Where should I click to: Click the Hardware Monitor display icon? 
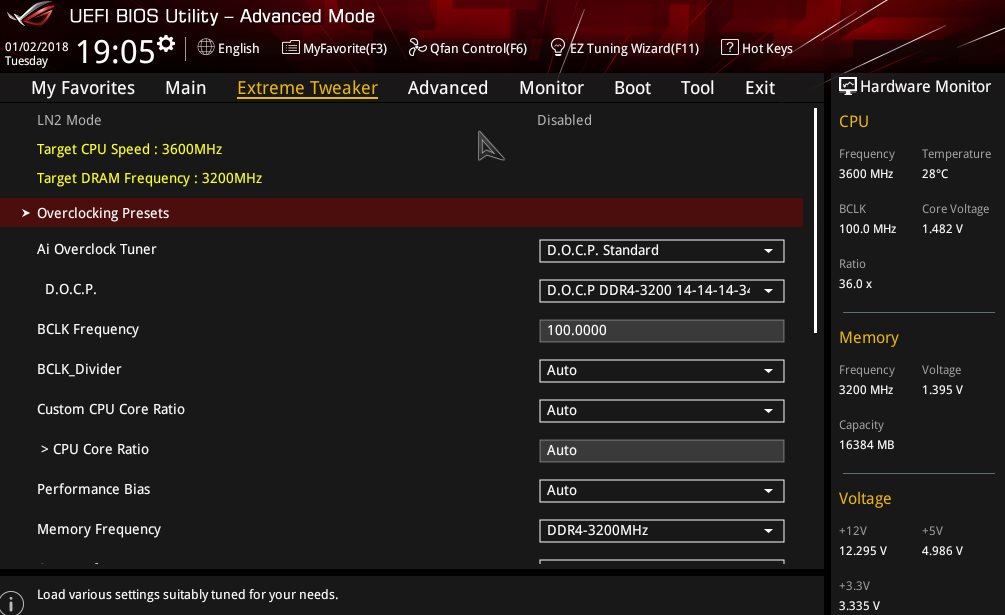[x=847, y=86]
